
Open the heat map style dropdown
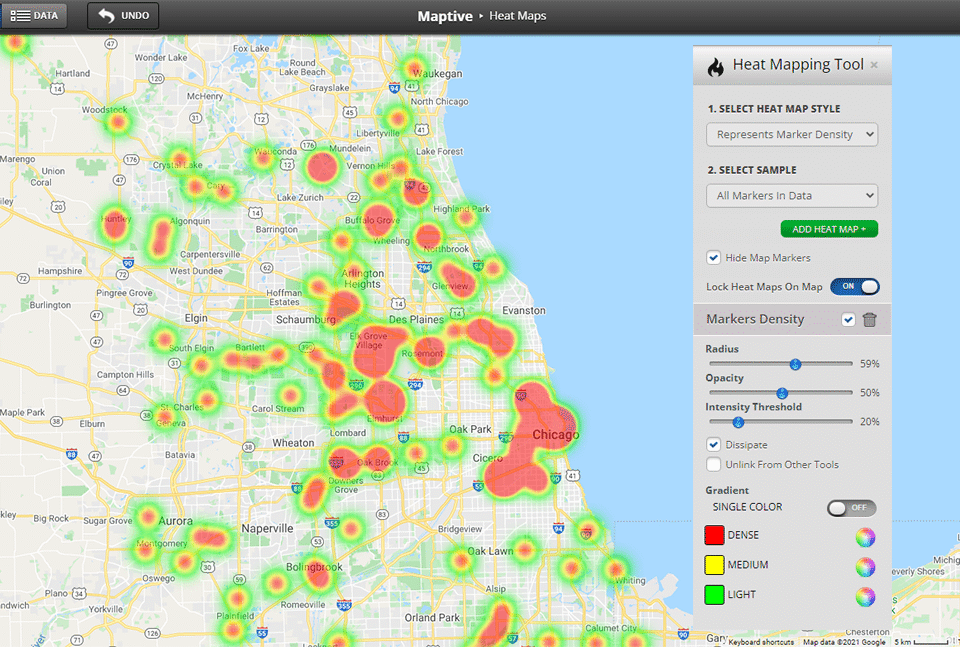(x=791, y=133)
